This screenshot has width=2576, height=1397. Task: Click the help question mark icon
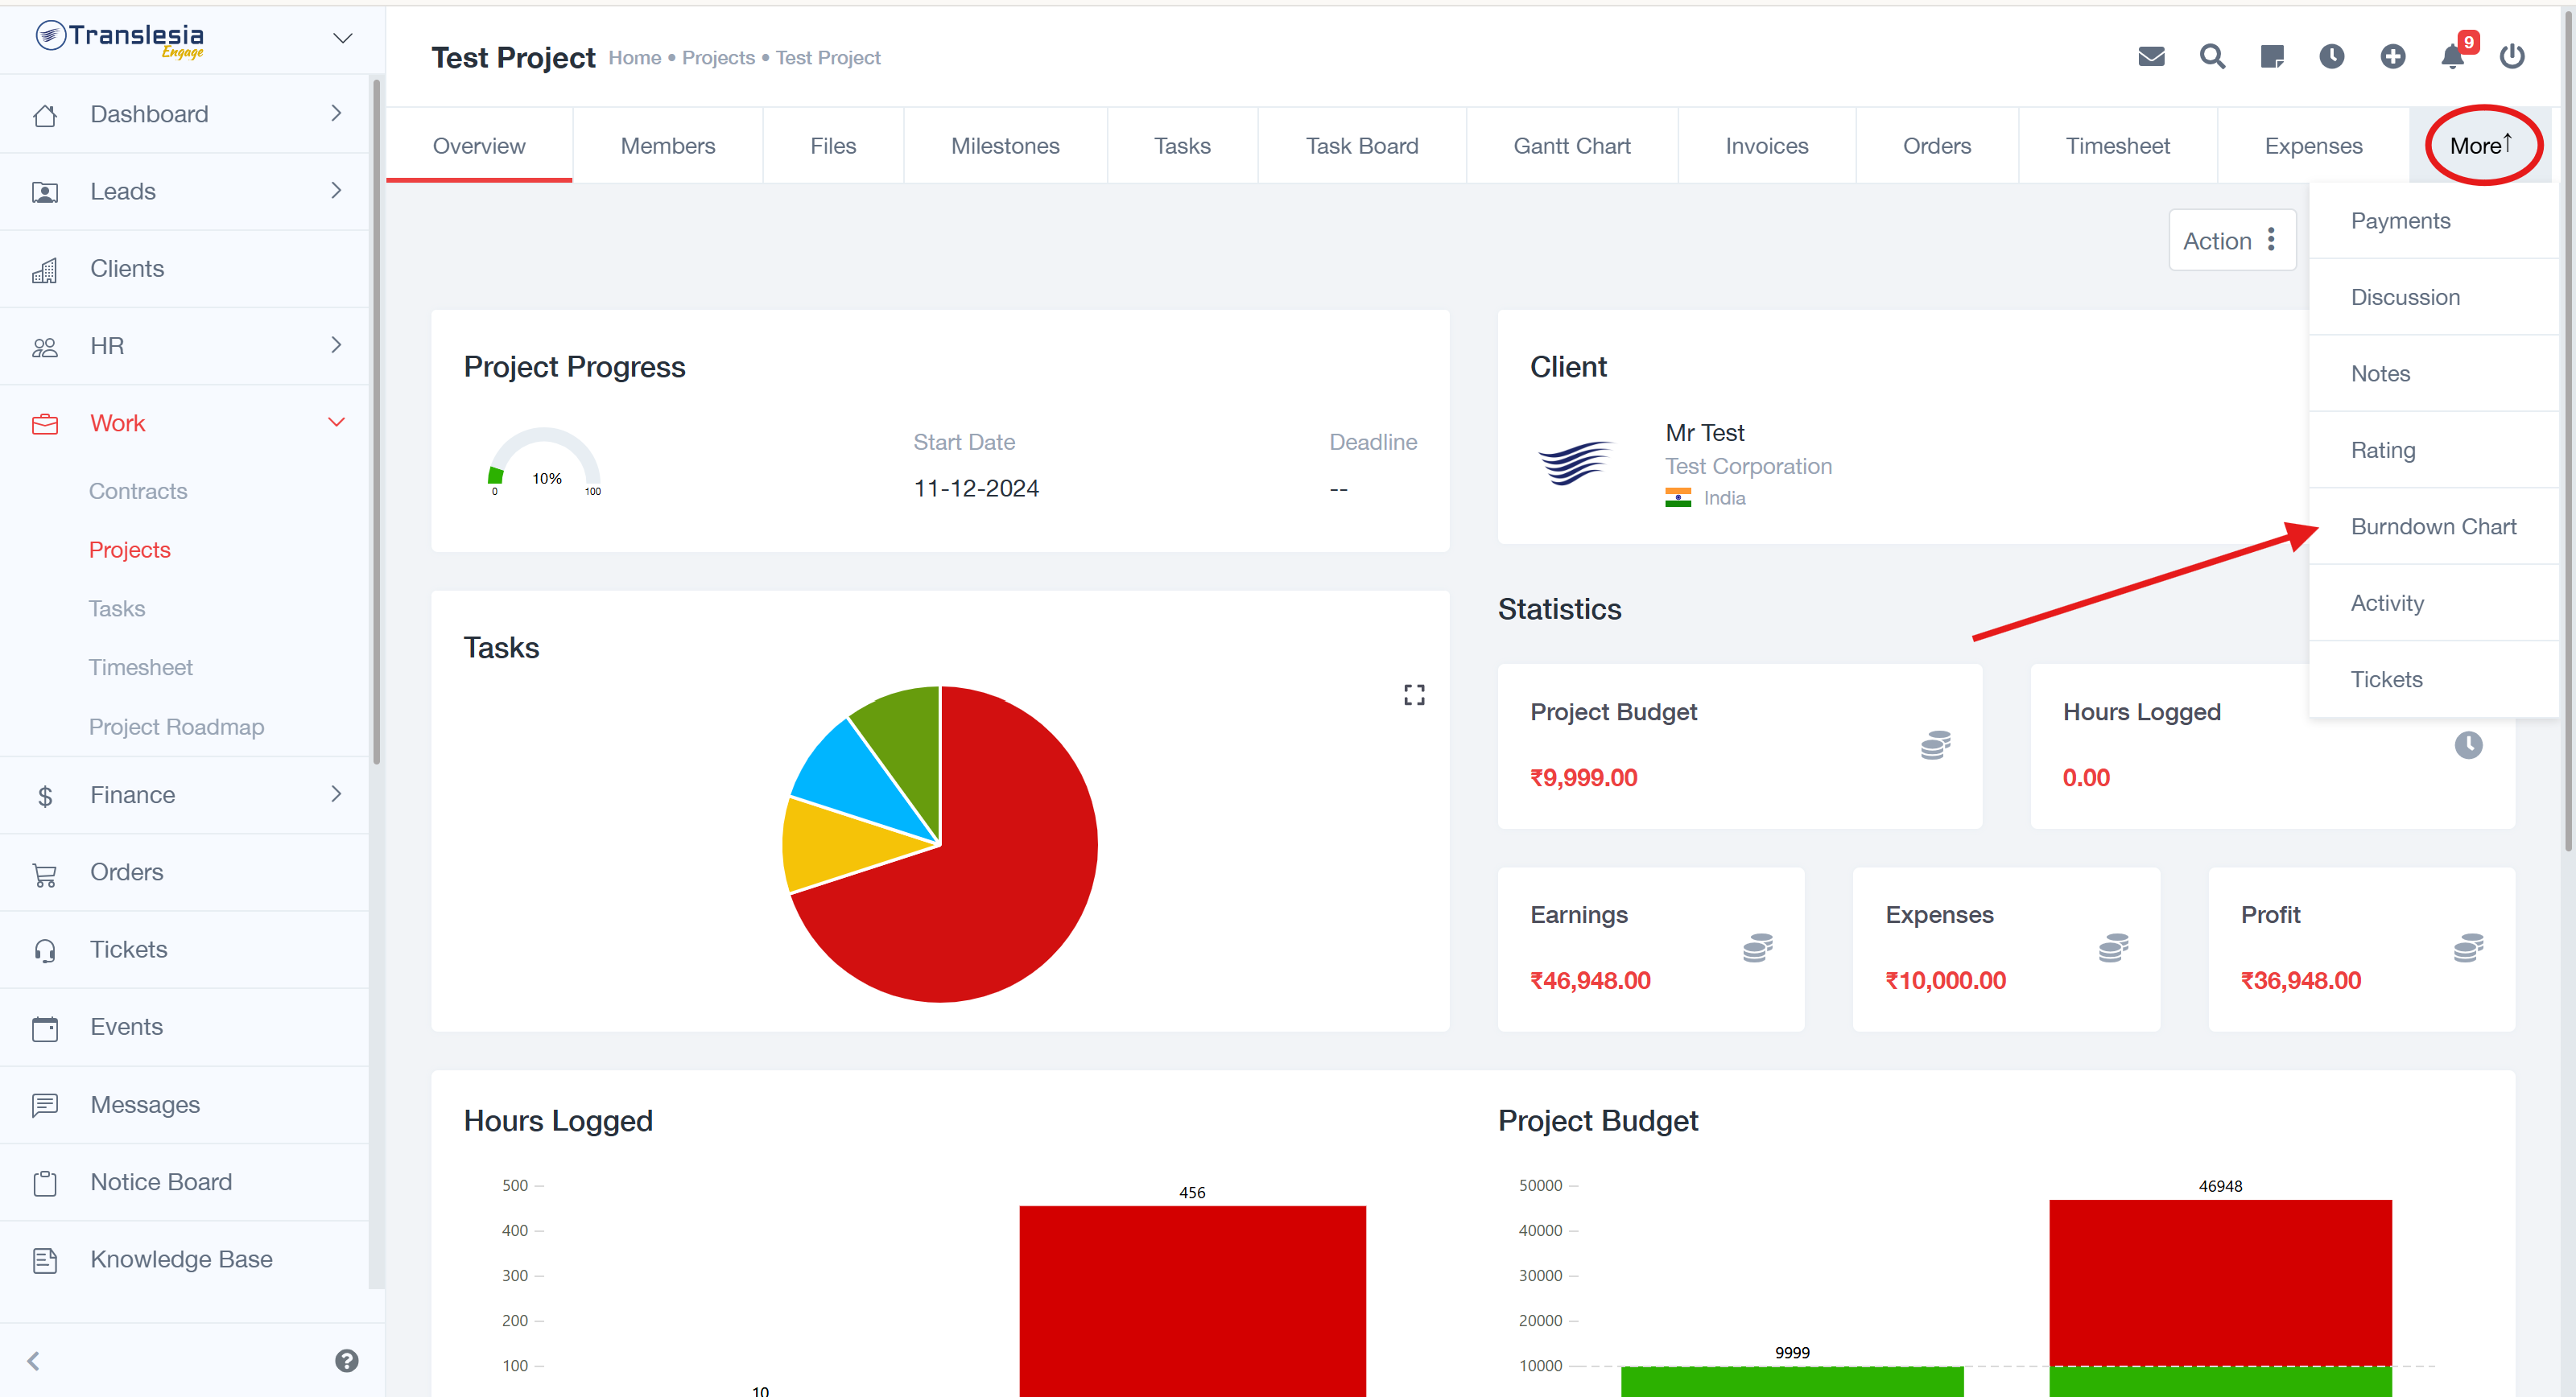pos(346,1361)
